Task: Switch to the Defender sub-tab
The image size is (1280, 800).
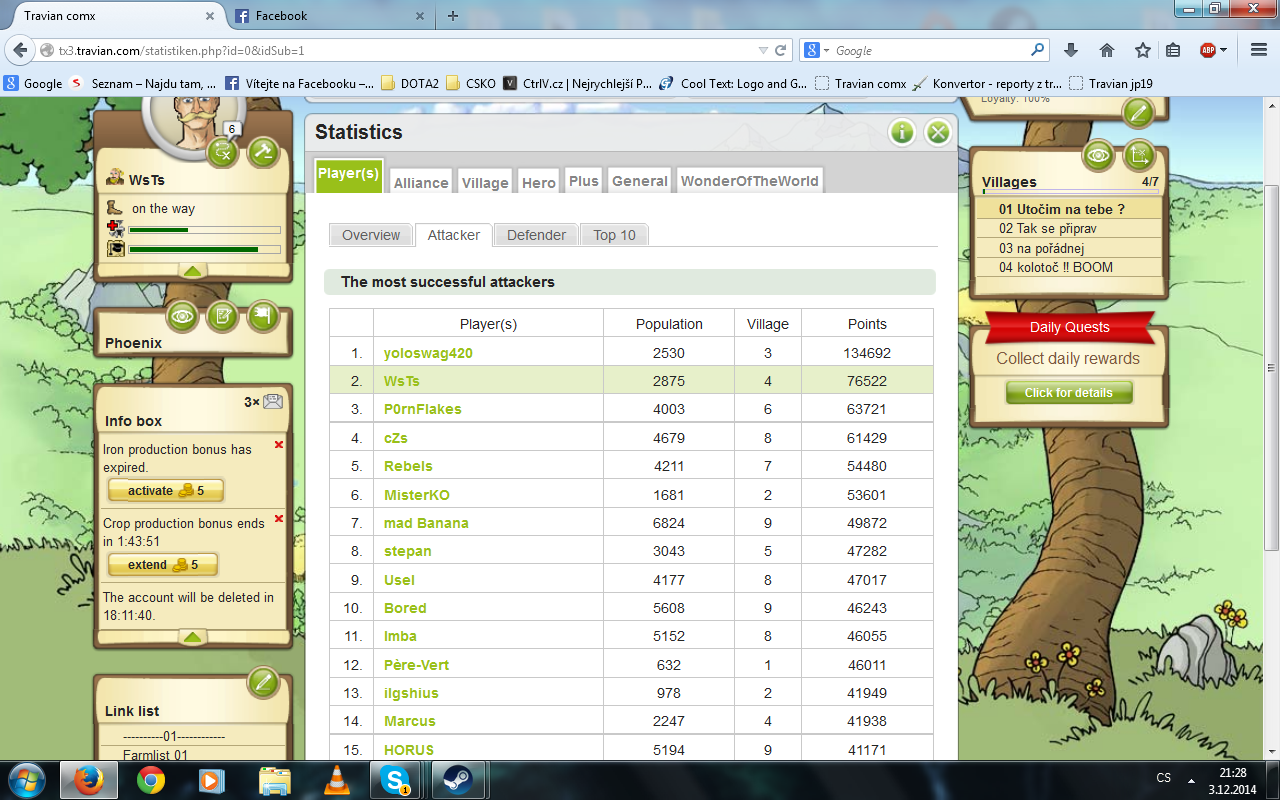Action: [536, 235]
